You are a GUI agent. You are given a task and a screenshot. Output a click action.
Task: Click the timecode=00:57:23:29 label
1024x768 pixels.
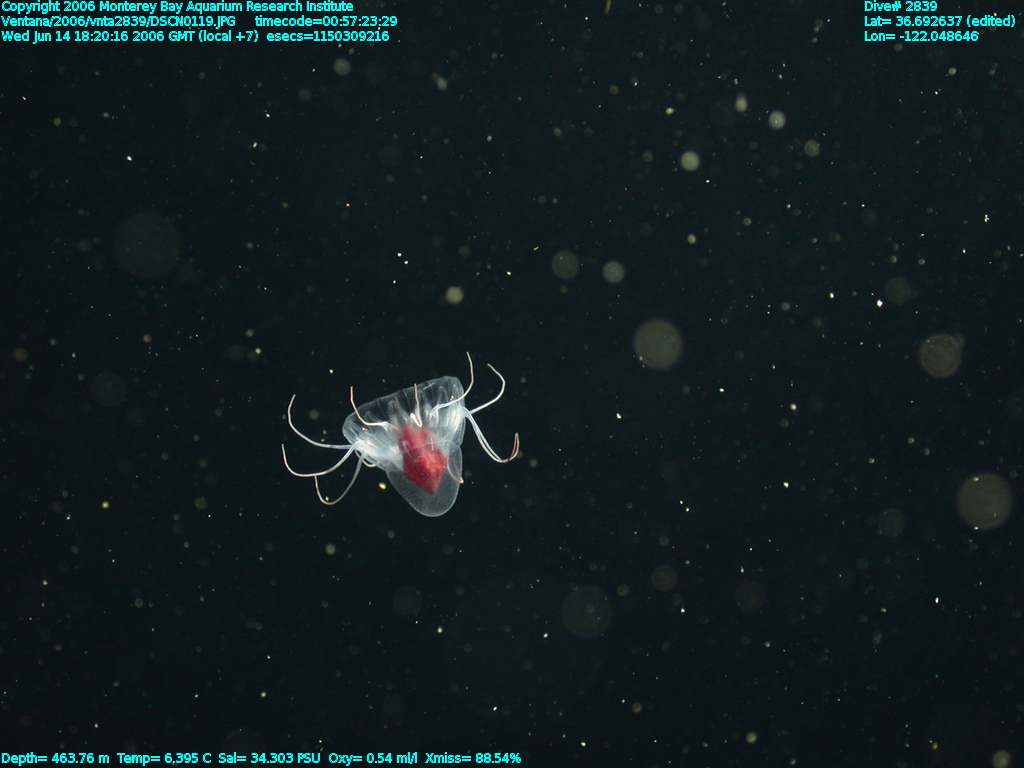coord(326,21)
